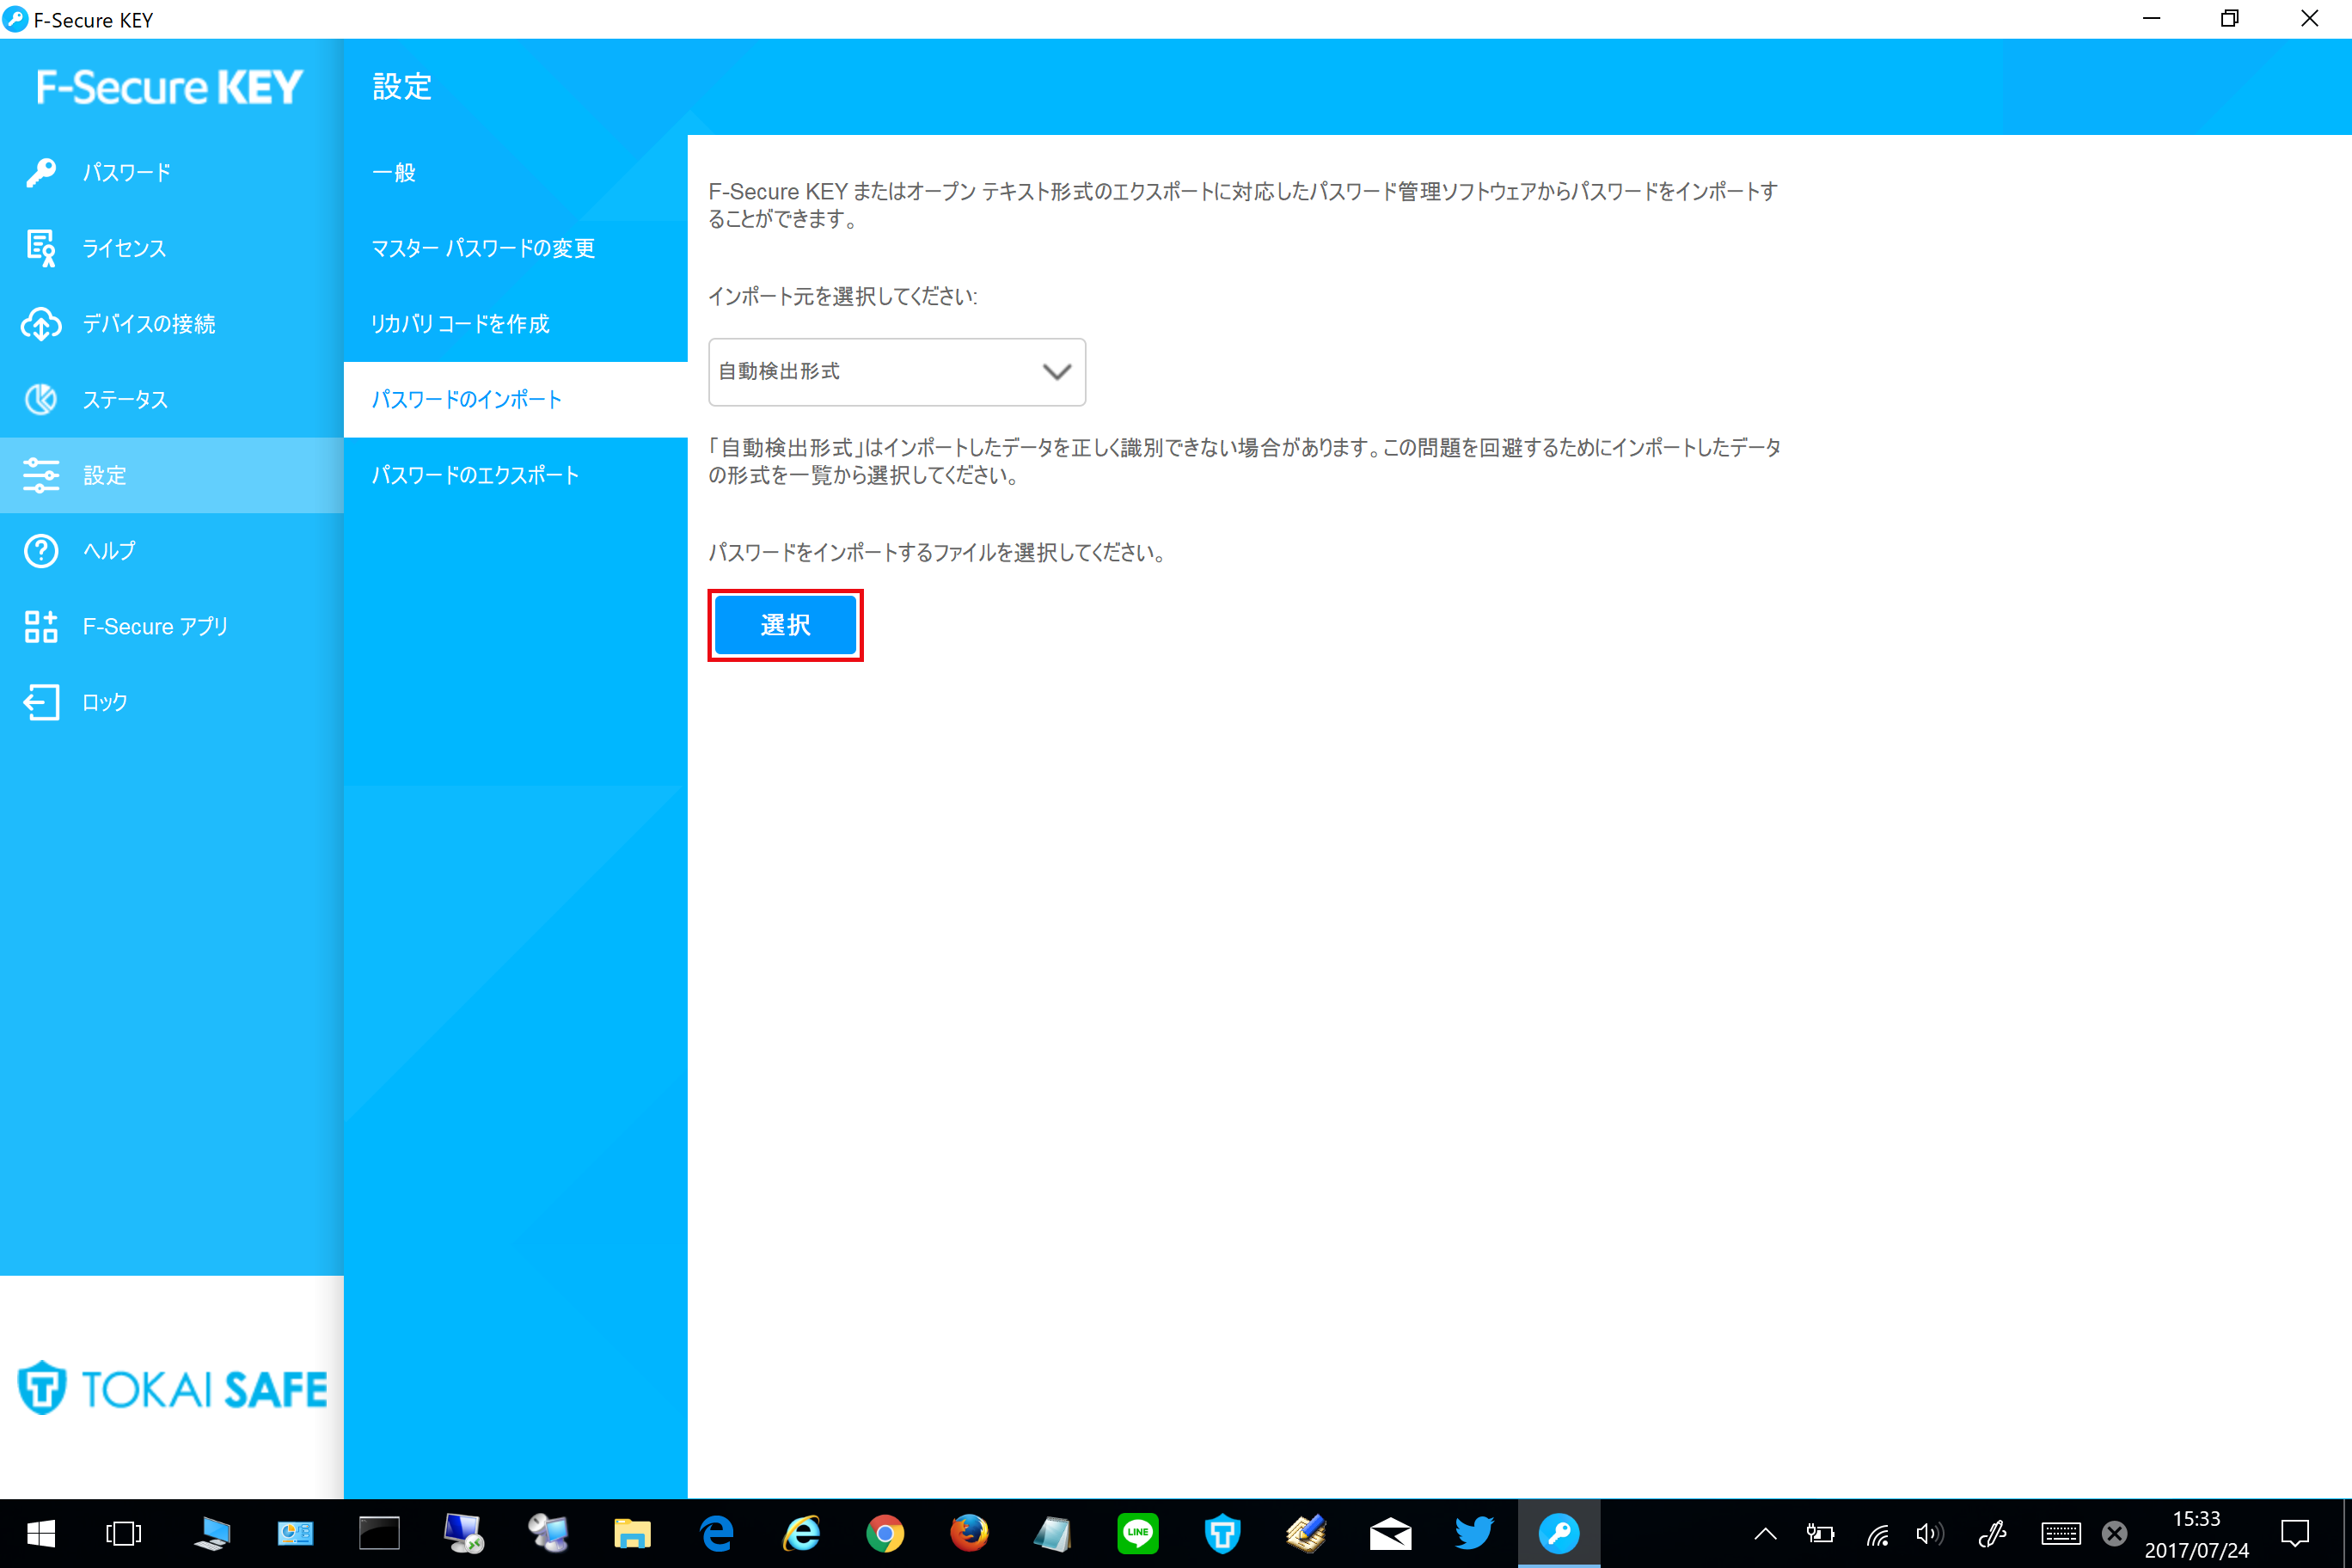Open the F-Secure アプリ label
2352x1568 pixels.
156,627
